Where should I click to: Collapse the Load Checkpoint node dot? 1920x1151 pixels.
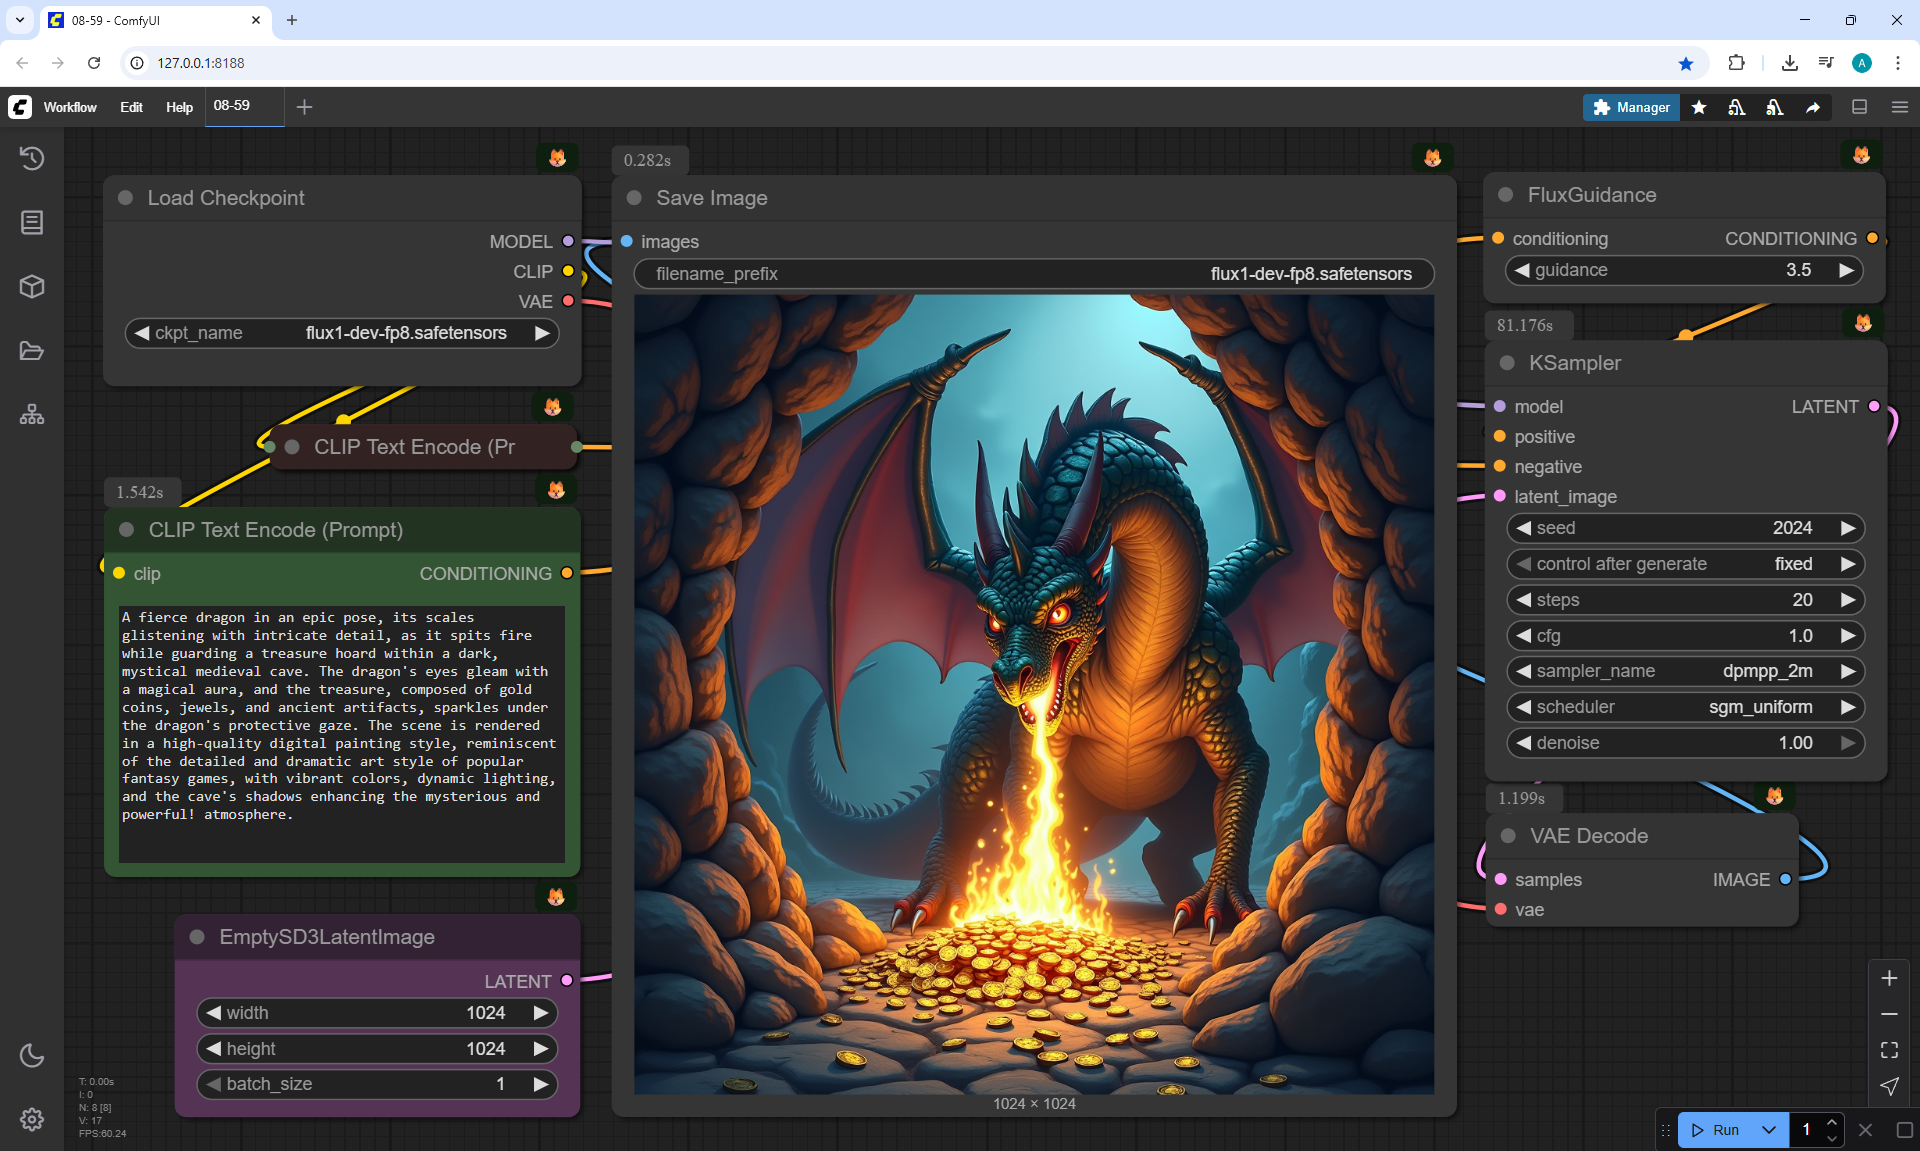click(126, 198)
